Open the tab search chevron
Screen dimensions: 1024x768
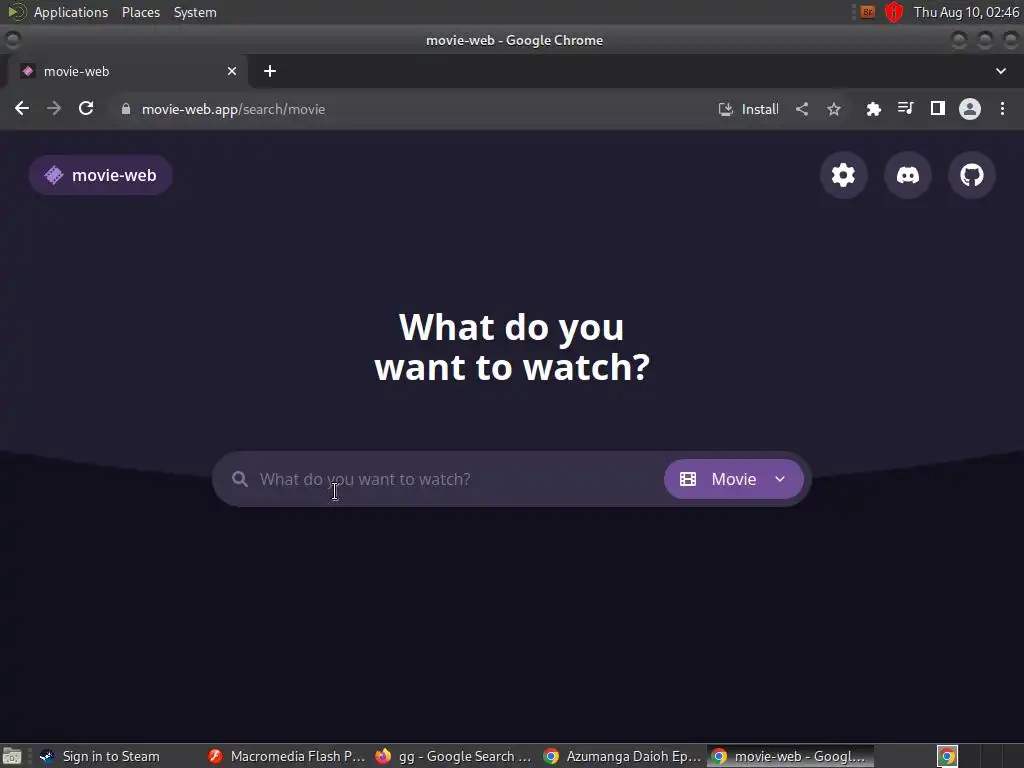click(x=1000, y=71)
